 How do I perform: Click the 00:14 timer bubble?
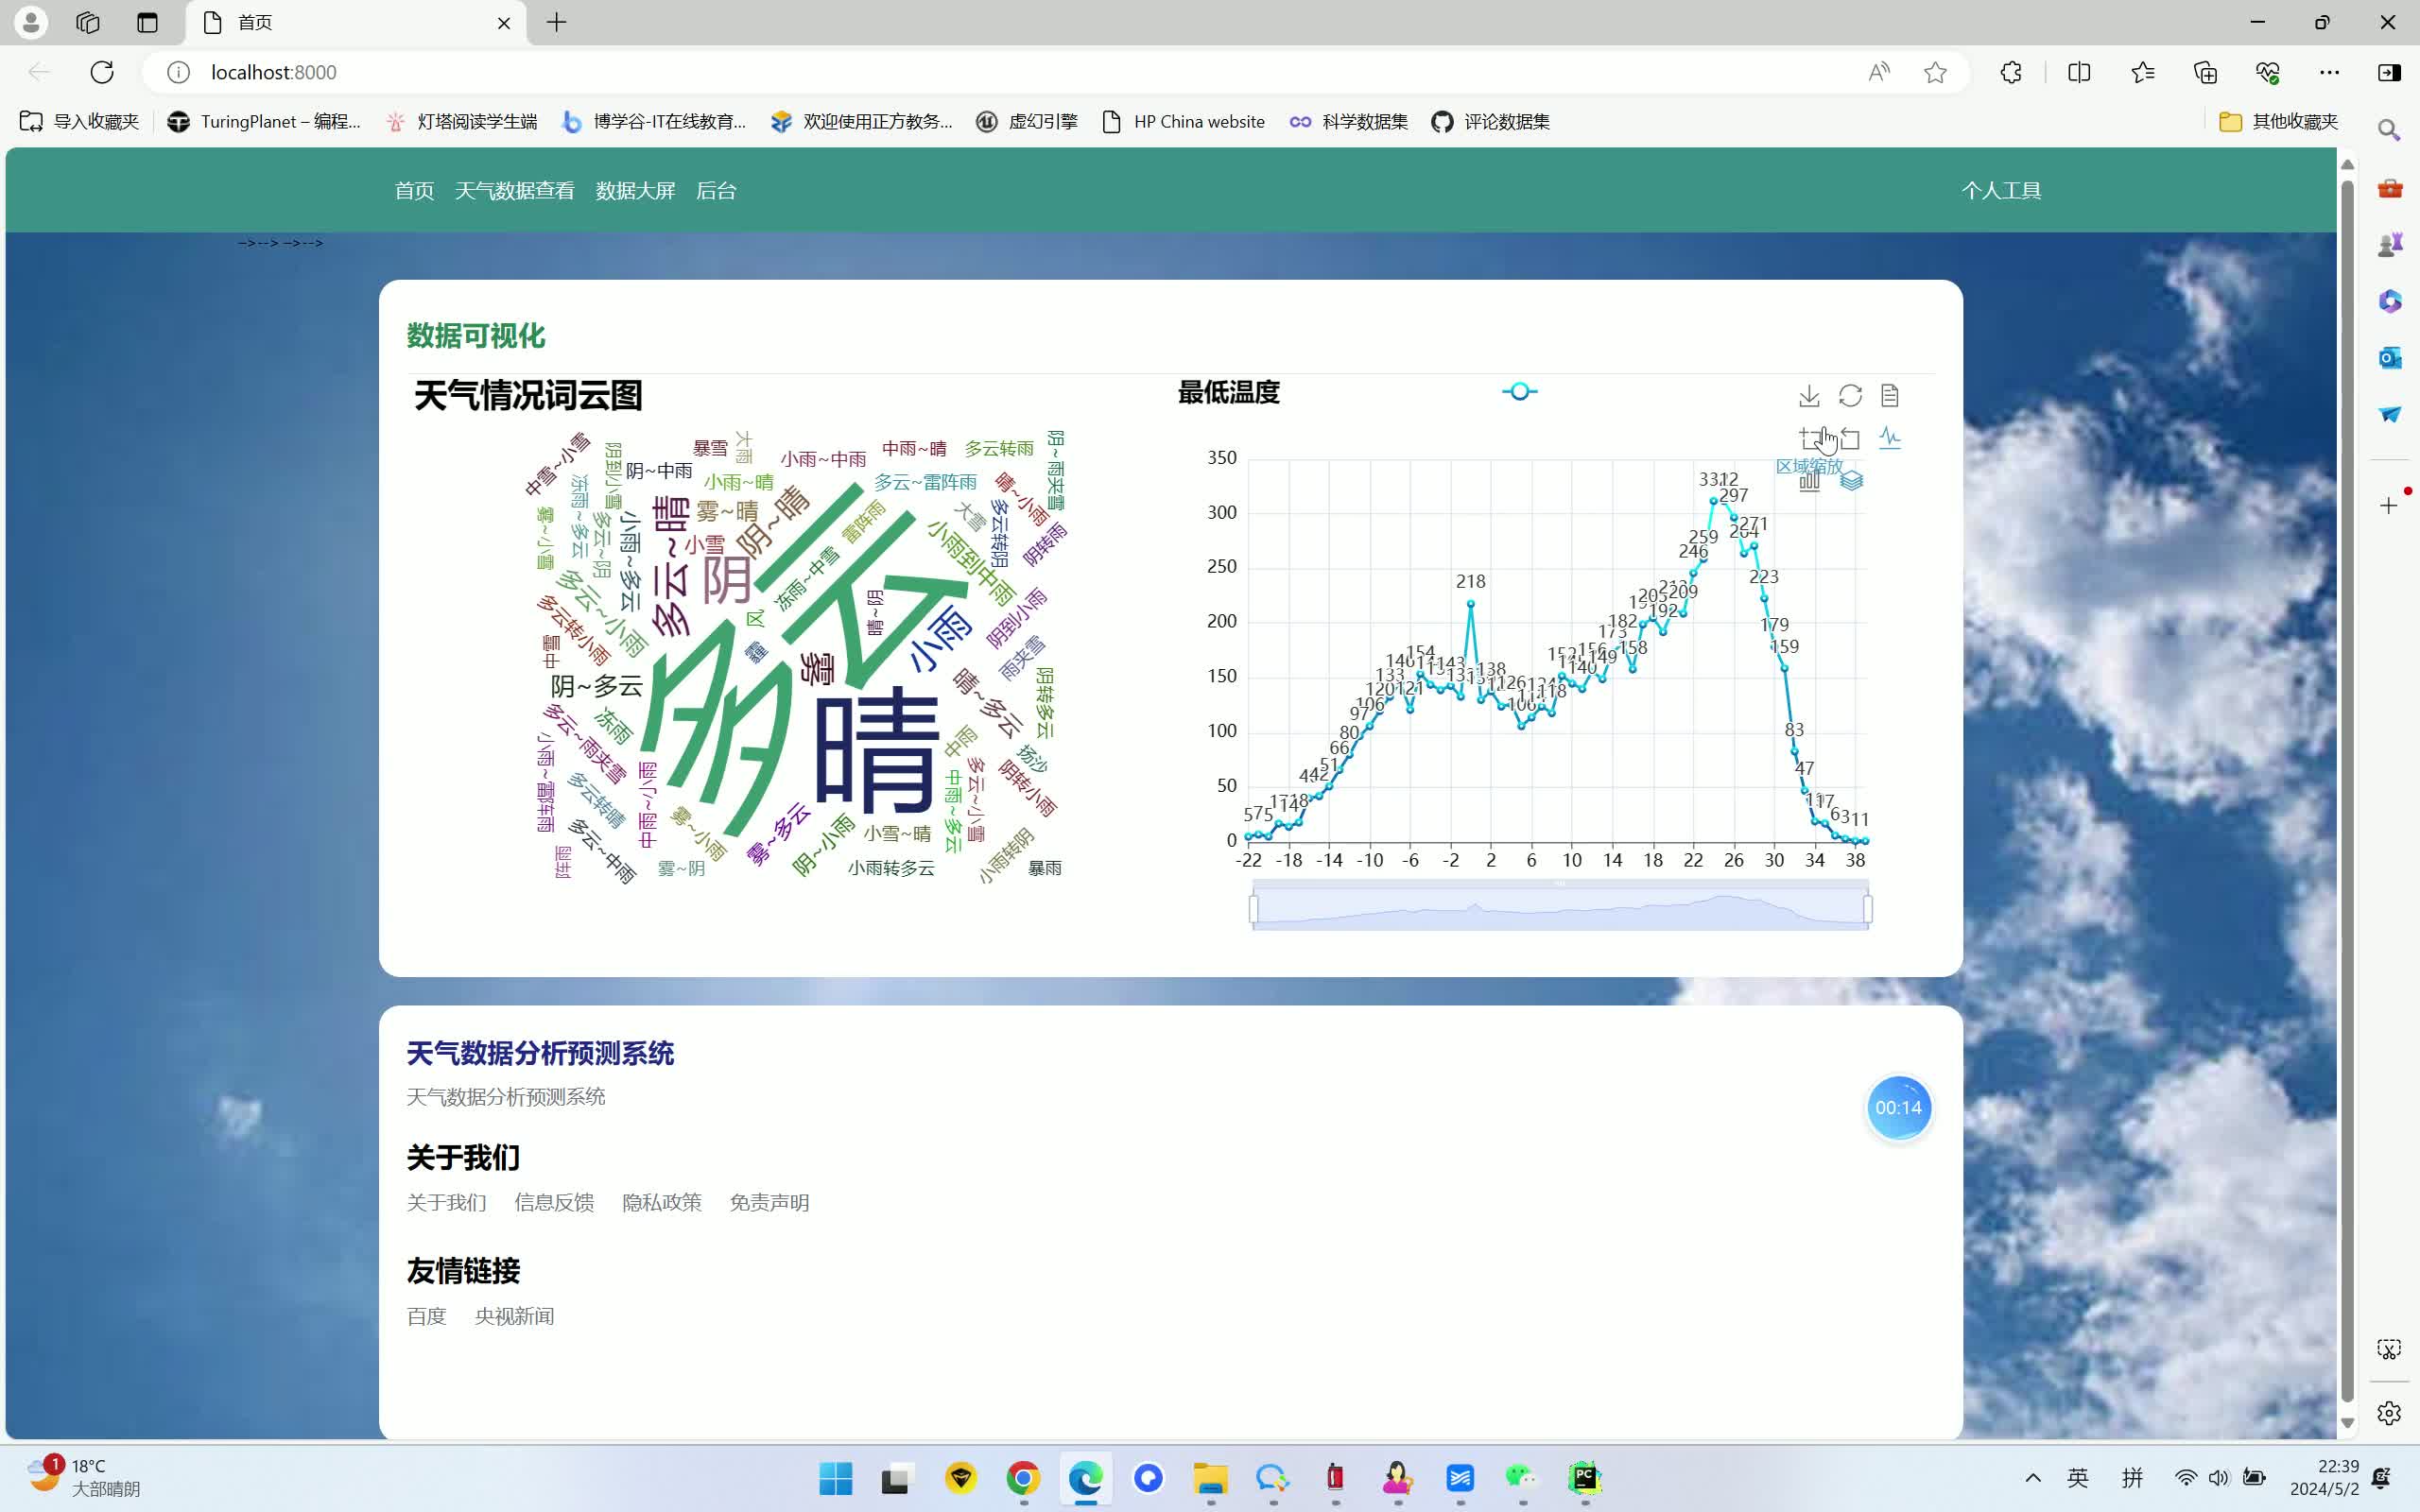1899,1108
